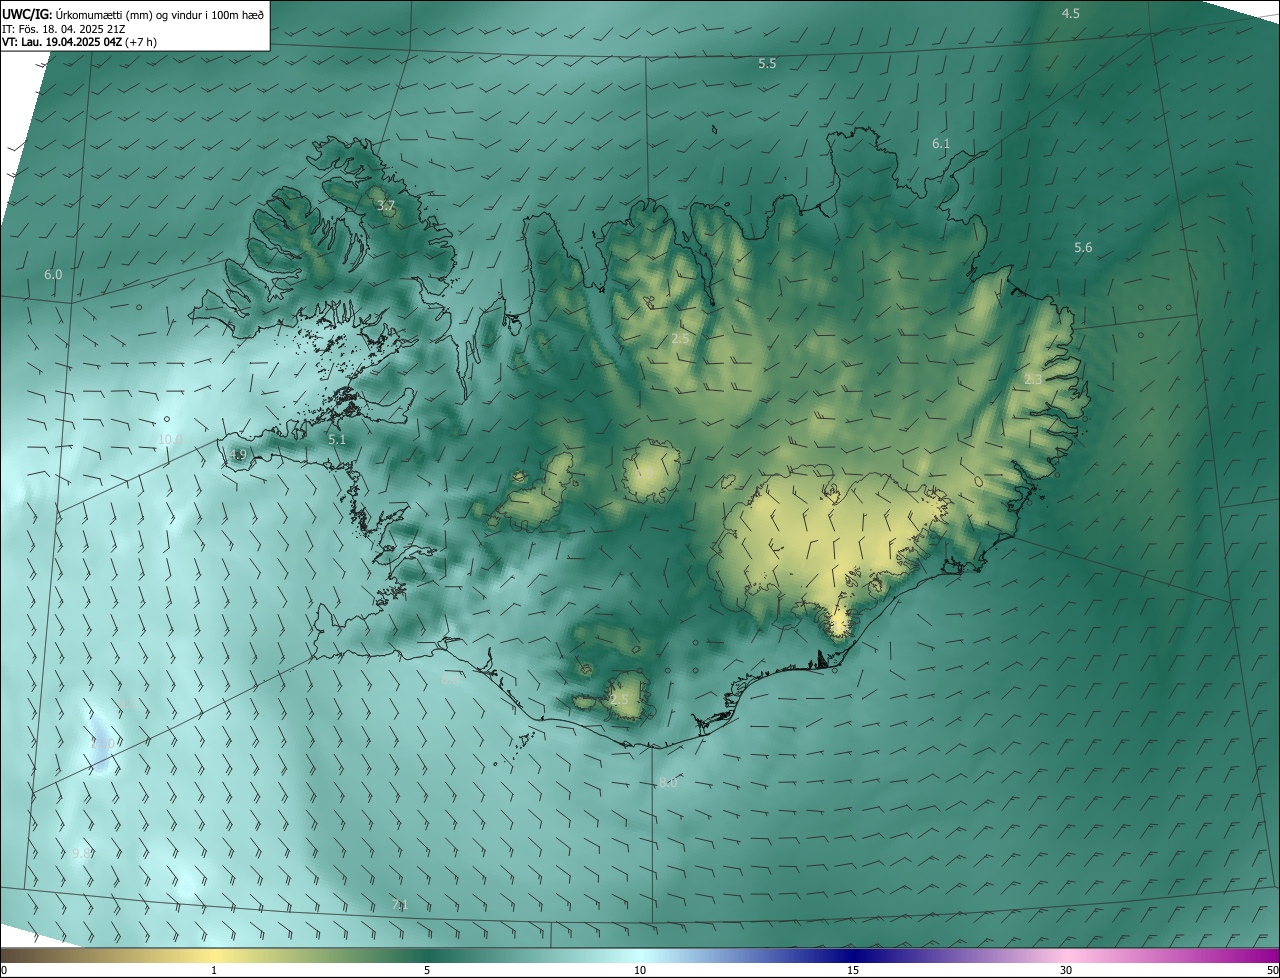
Task: Click the 5.6 precipitation value label
Action: 1083,248
